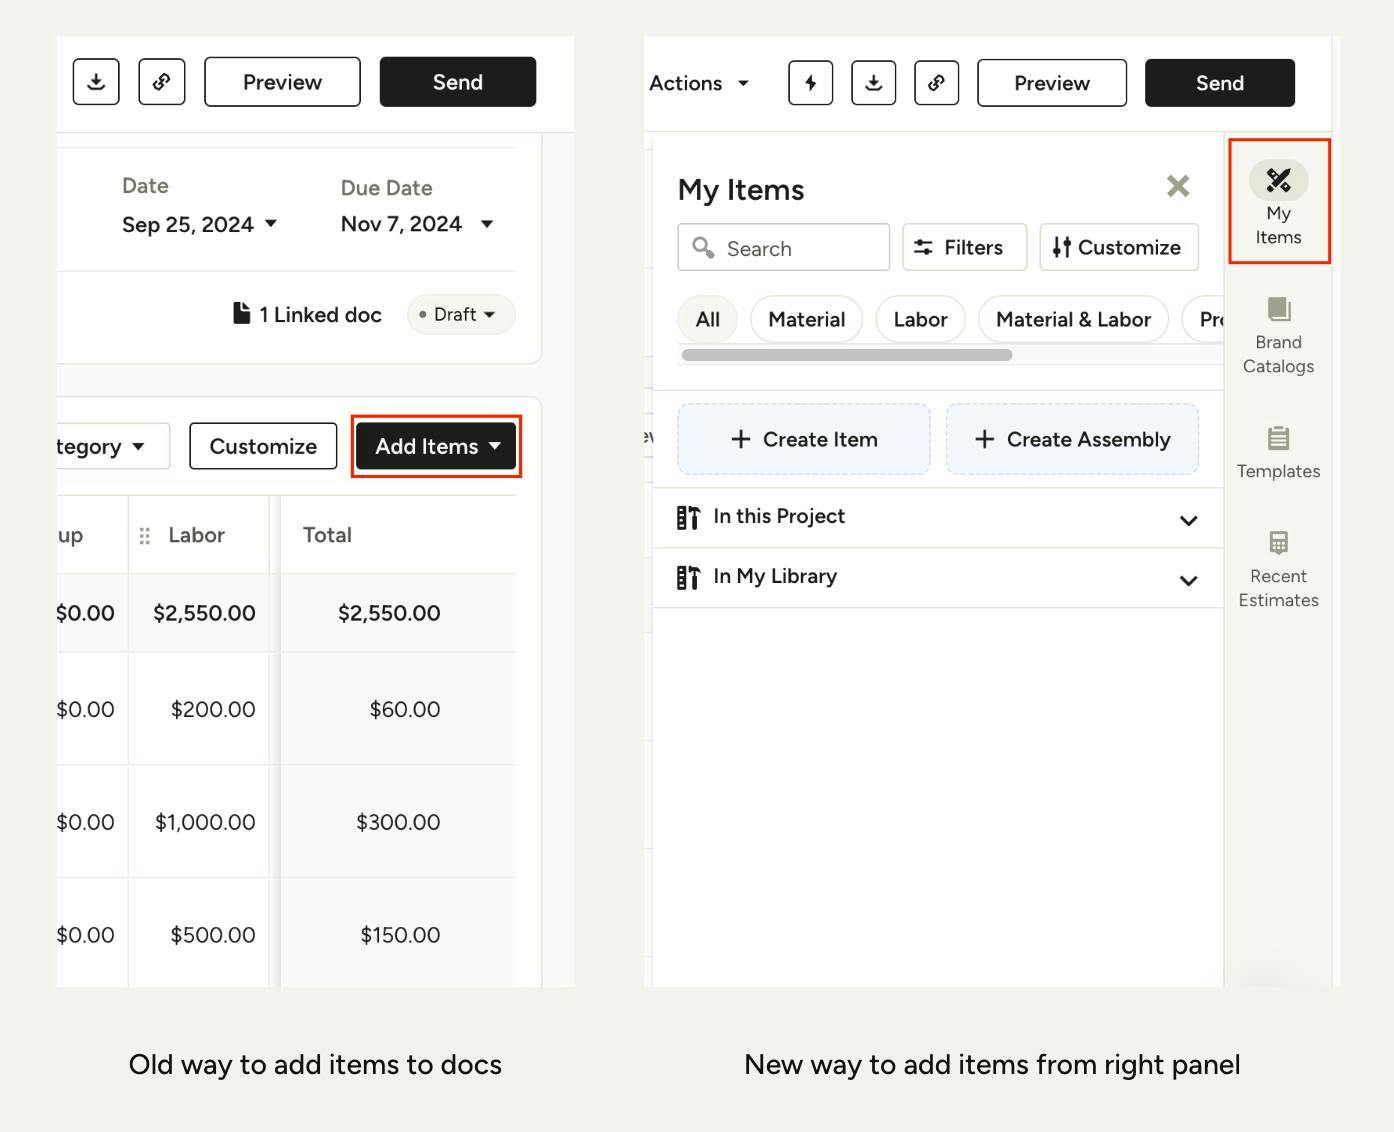The height and width of the screenshot is (1132, 1394).
Task: Close the My Items panel
Action: (x=1177, y=186)
